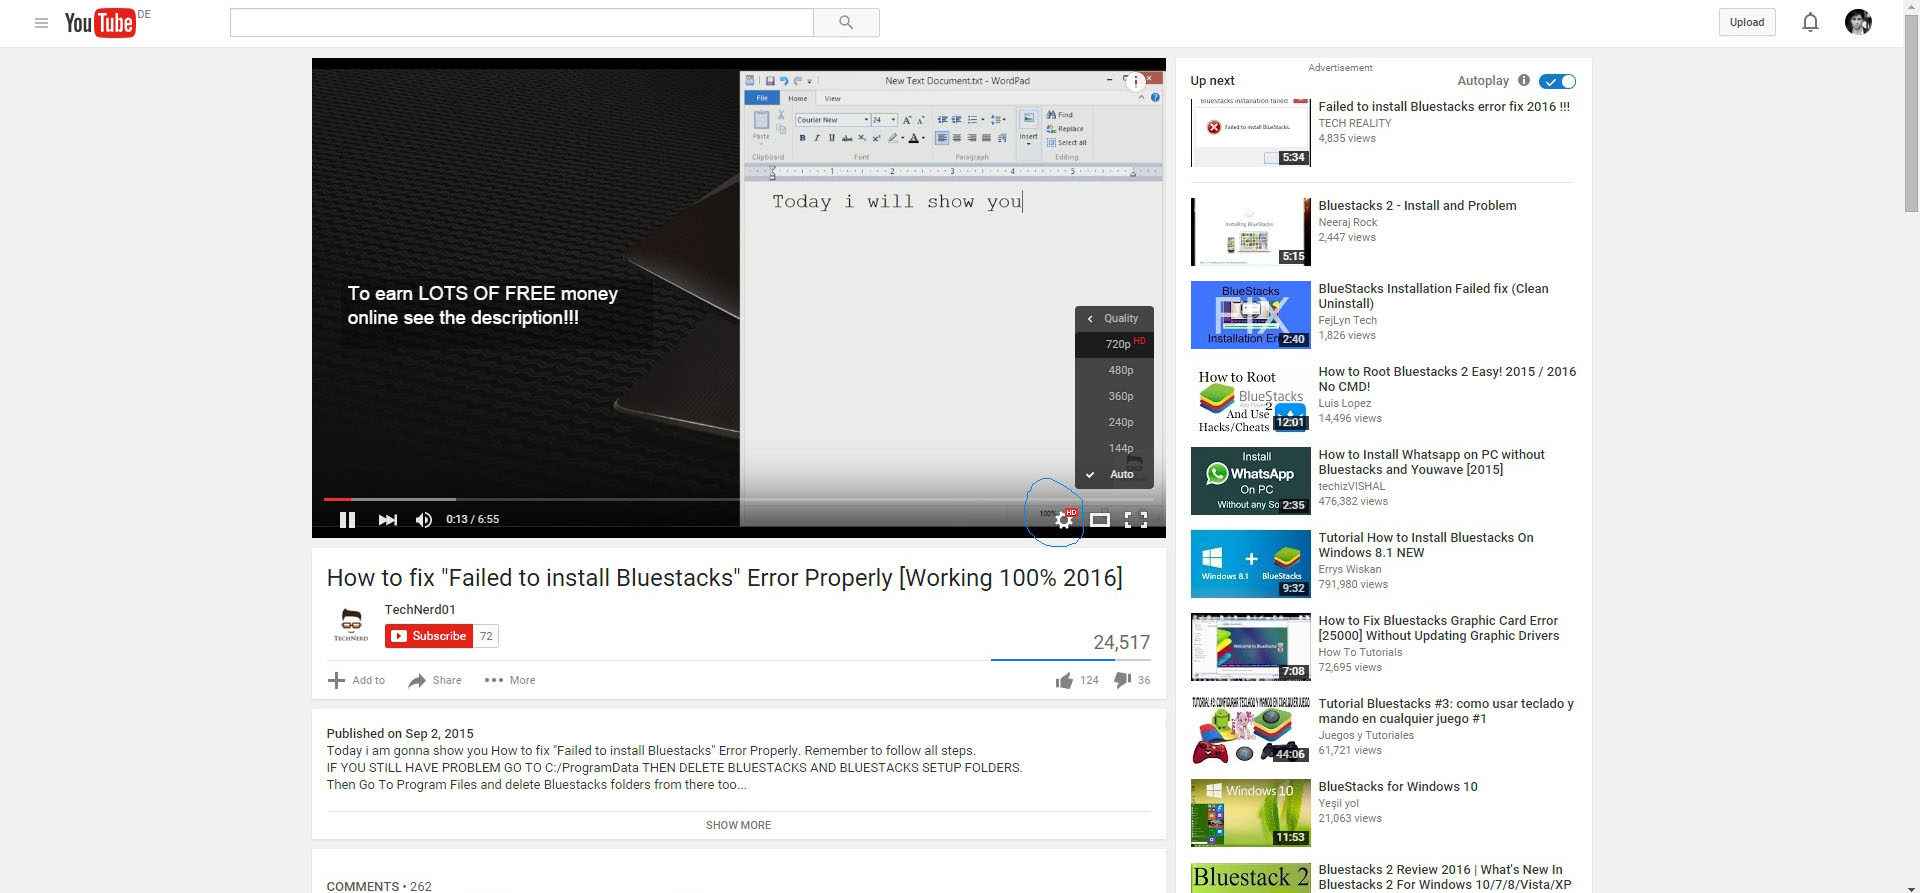Select Auto quality option
1920x893 pixels.
point(1114,474)
